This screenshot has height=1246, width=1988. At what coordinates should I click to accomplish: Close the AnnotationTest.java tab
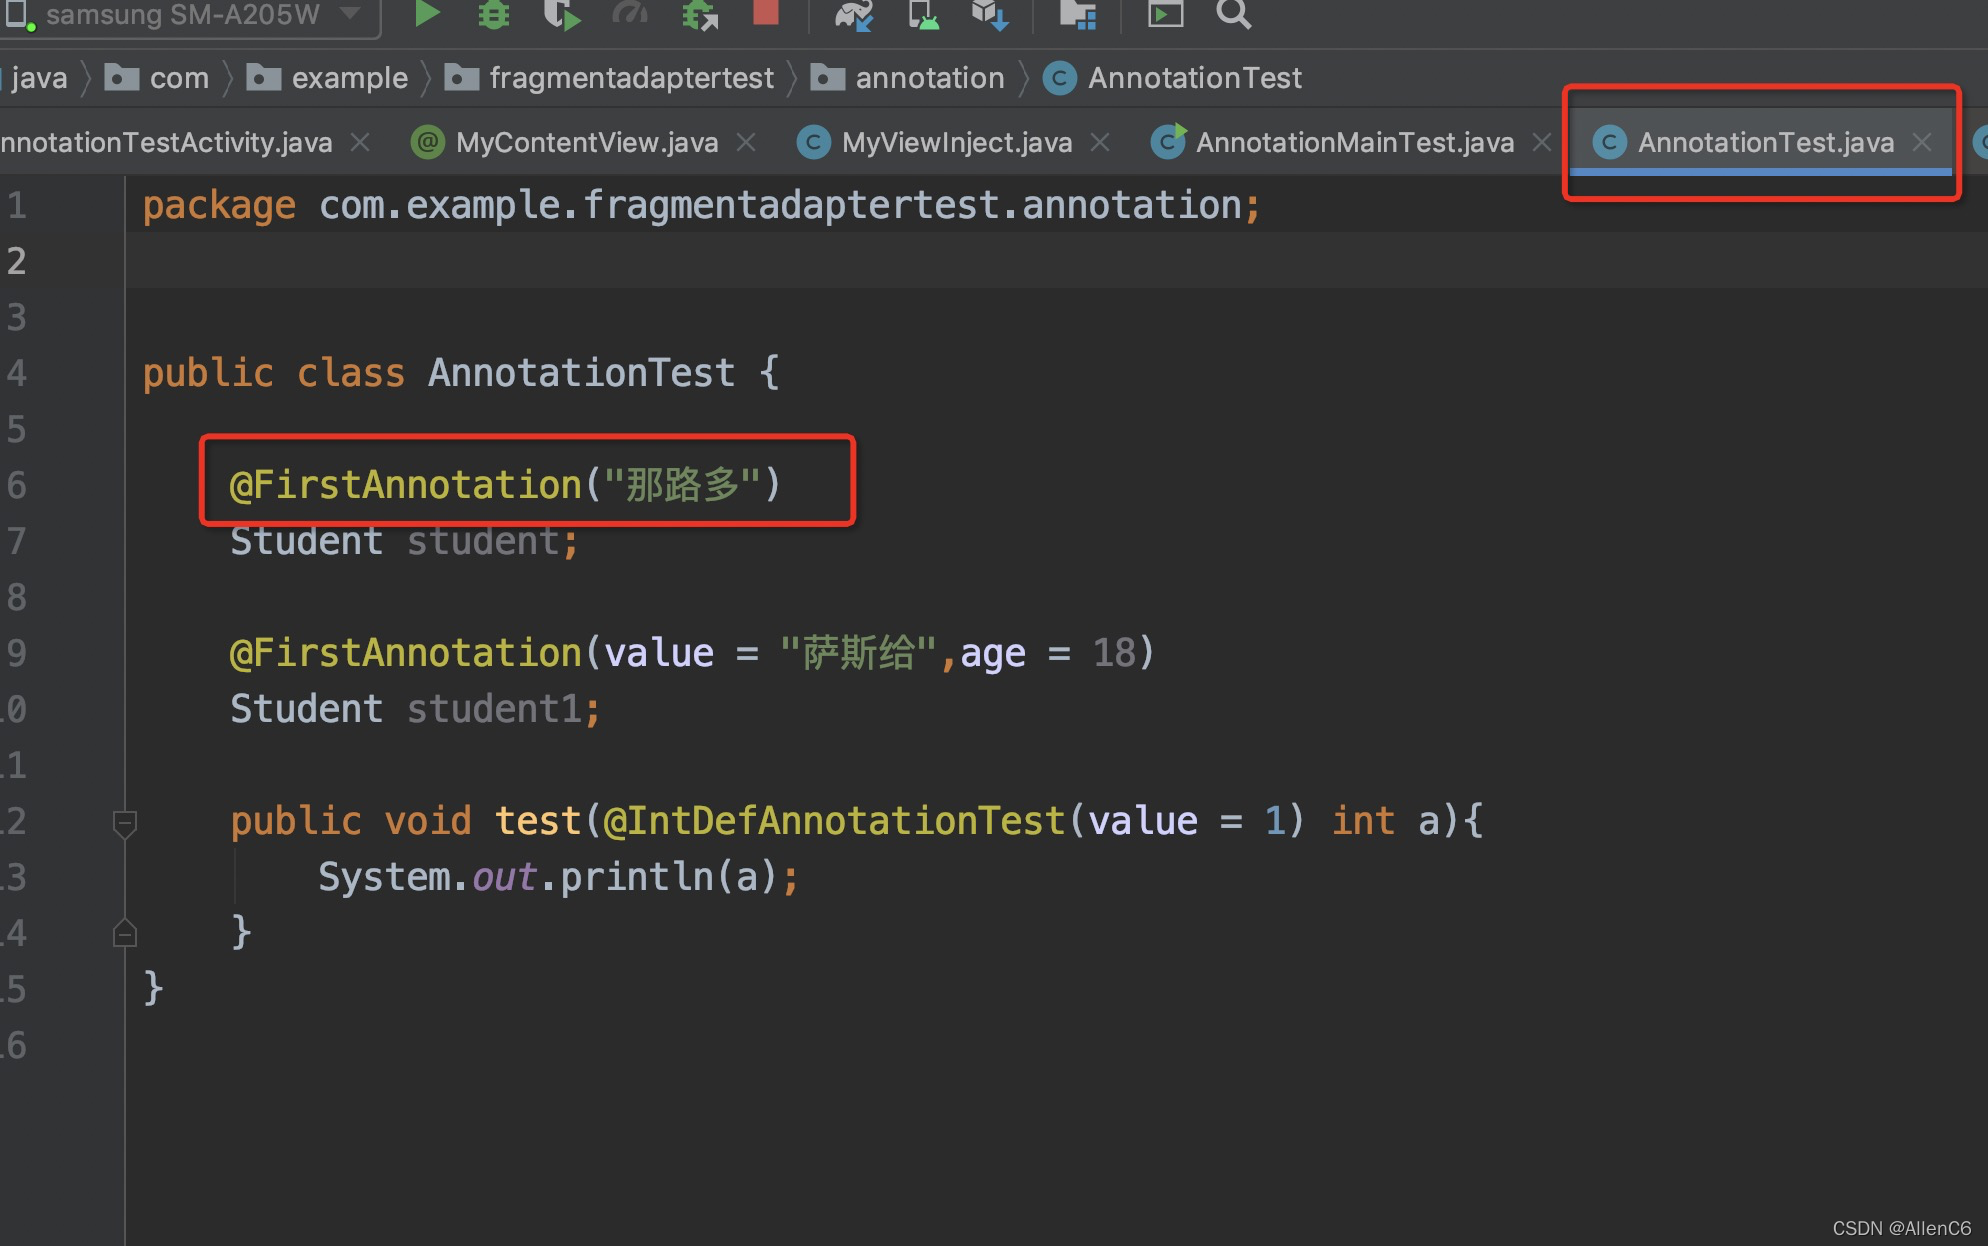[1922, 143]
